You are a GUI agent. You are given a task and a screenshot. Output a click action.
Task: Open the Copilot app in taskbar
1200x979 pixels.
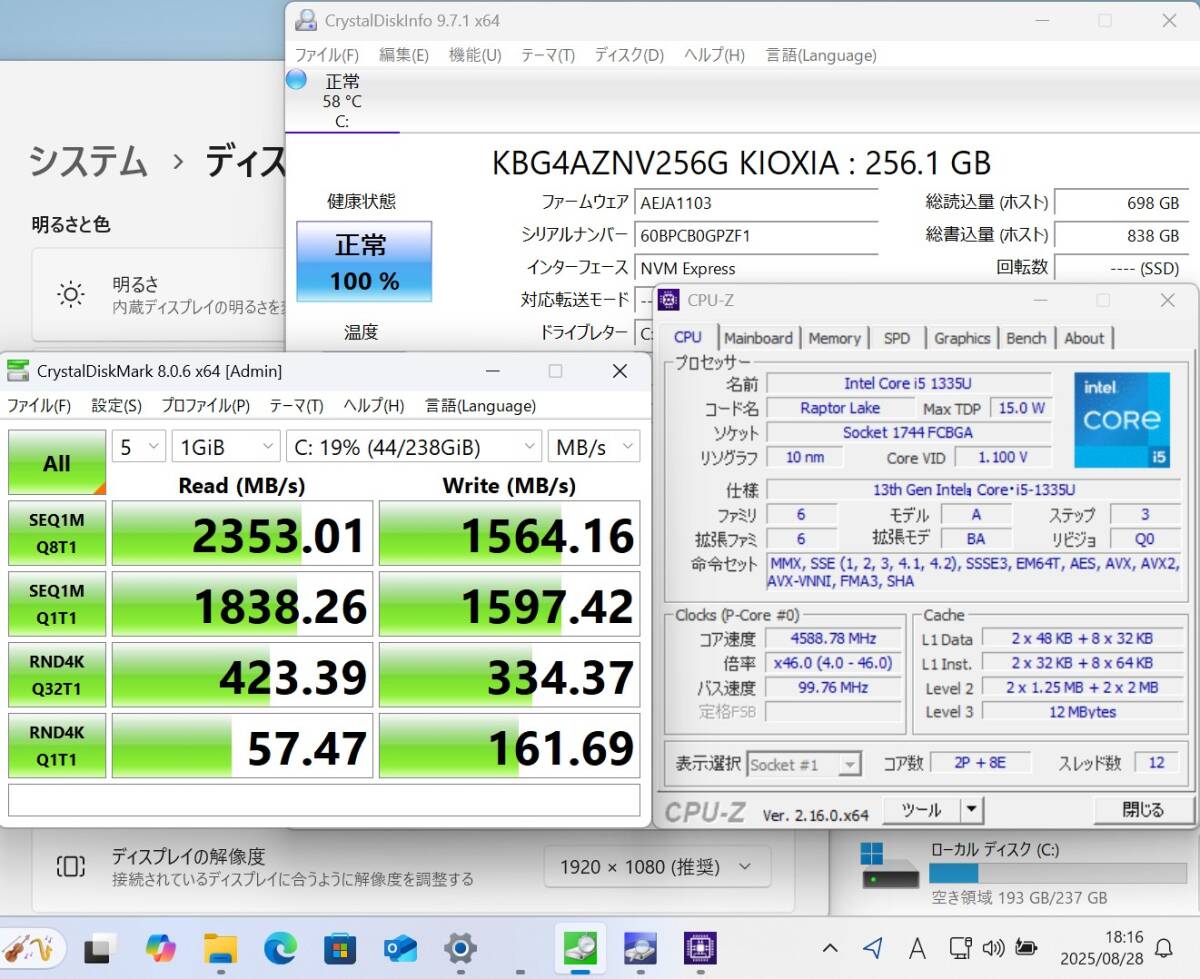pos(160,948)
